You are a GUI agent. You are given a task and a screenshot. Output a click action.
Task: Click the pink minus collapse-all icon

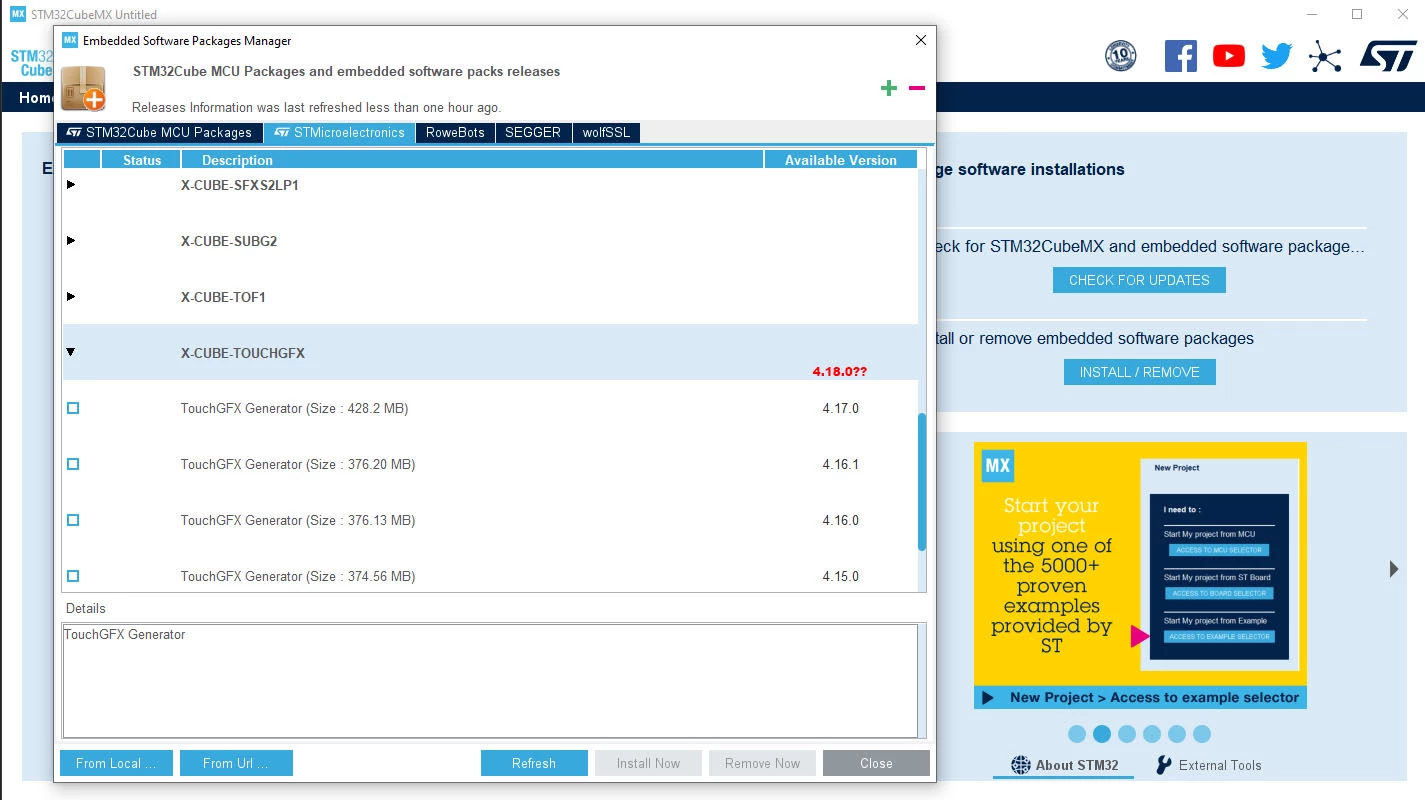(x=916, y=88)
